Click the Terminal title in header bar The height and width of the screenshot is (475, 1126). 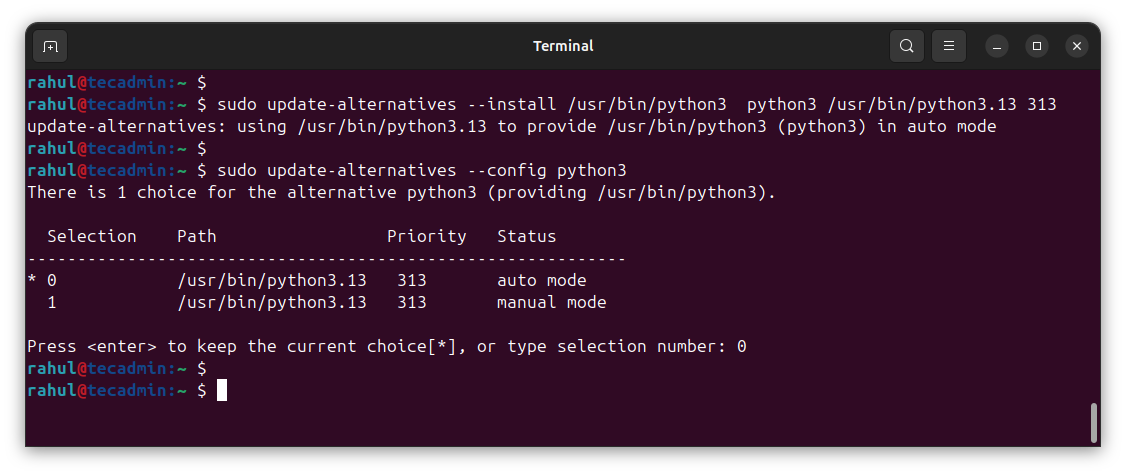563,46
